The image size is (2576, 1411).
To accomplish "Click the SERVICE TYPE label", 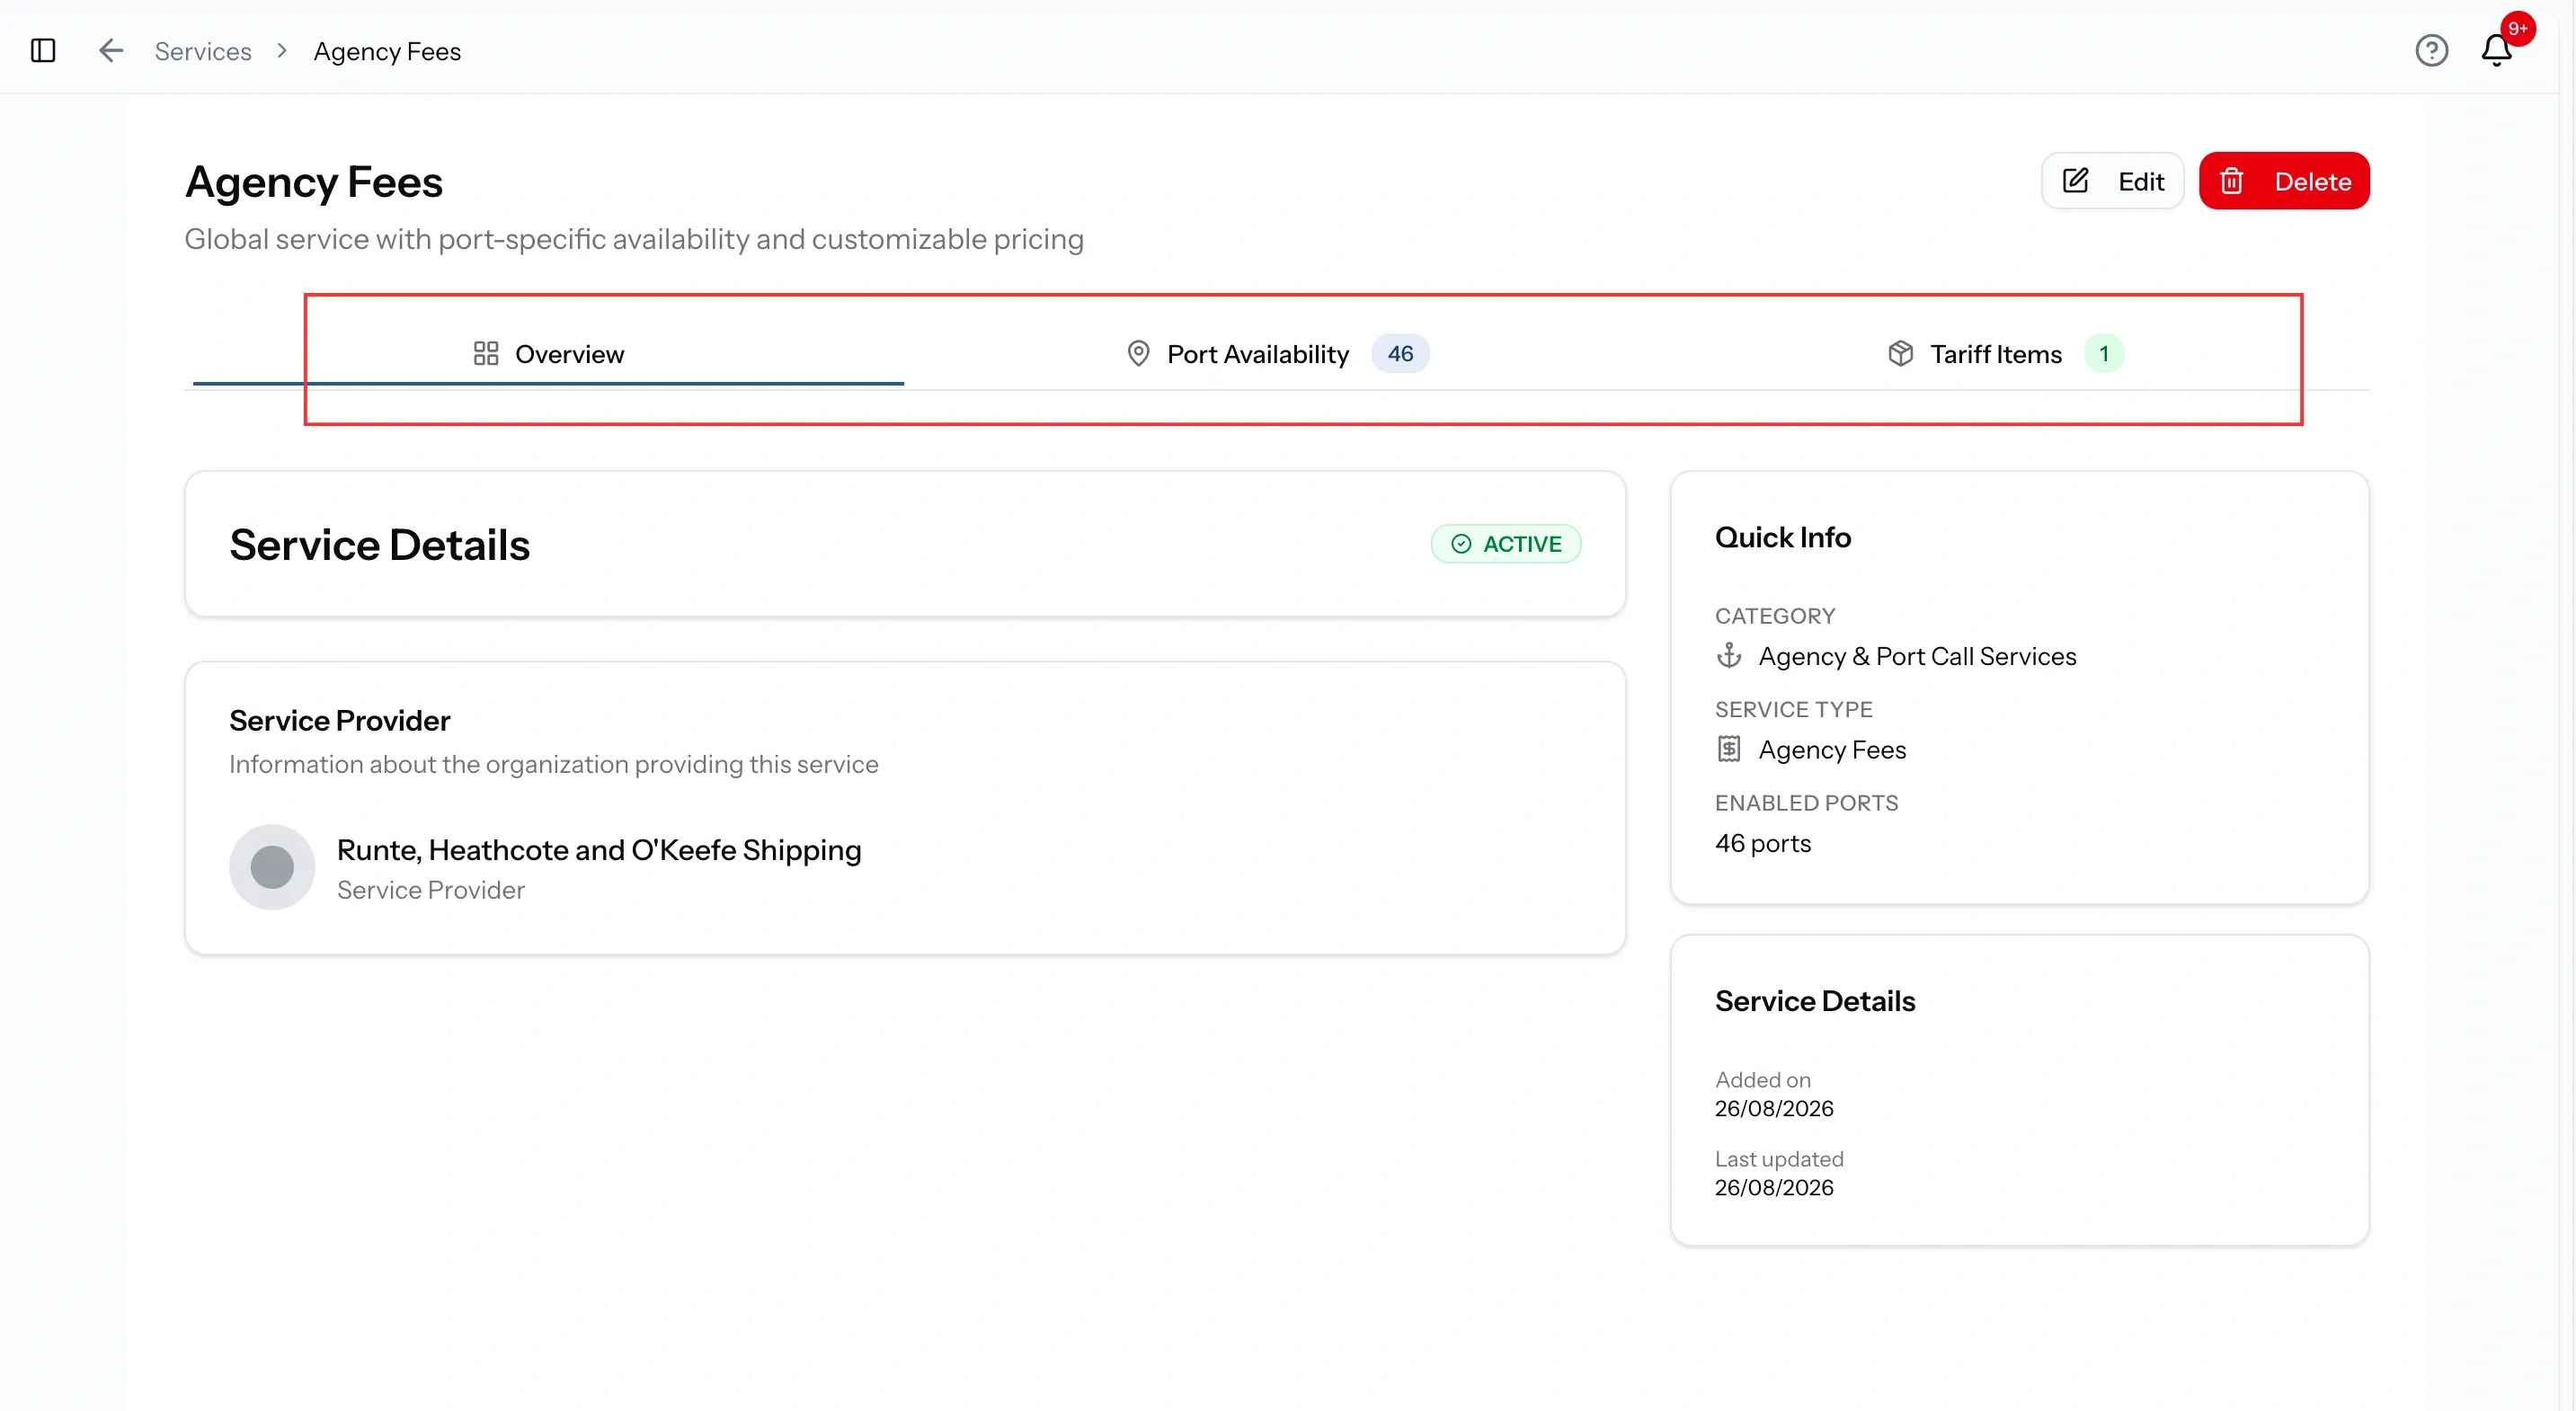I will pos(1793,709).
